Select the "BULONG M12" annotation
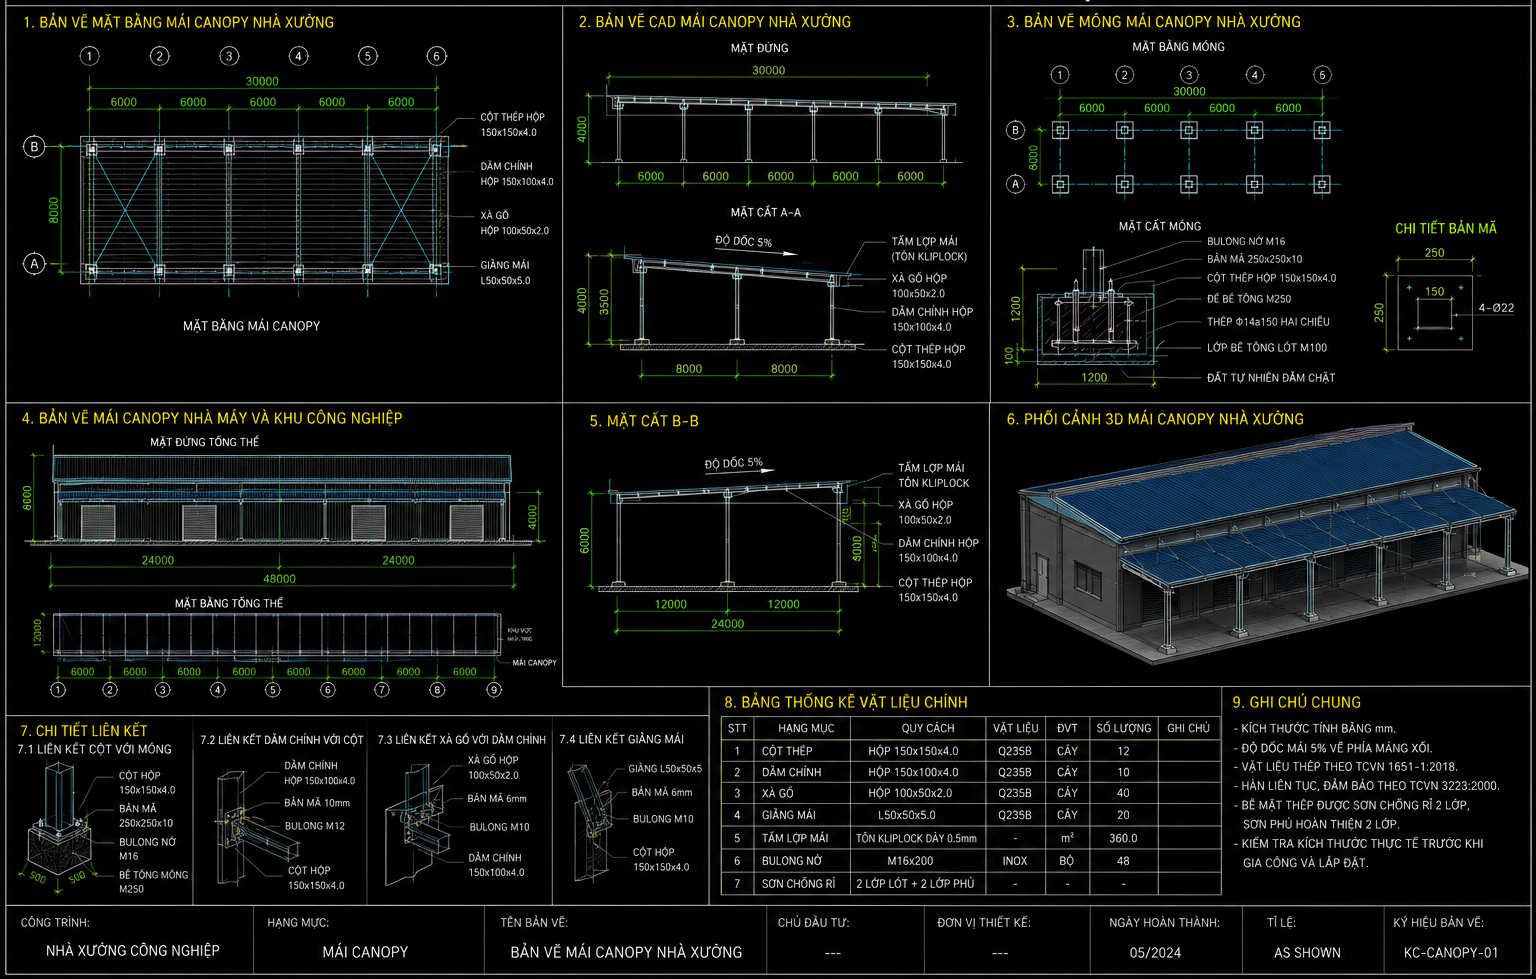Viewport: 1536px width, 979px height. 315,826
